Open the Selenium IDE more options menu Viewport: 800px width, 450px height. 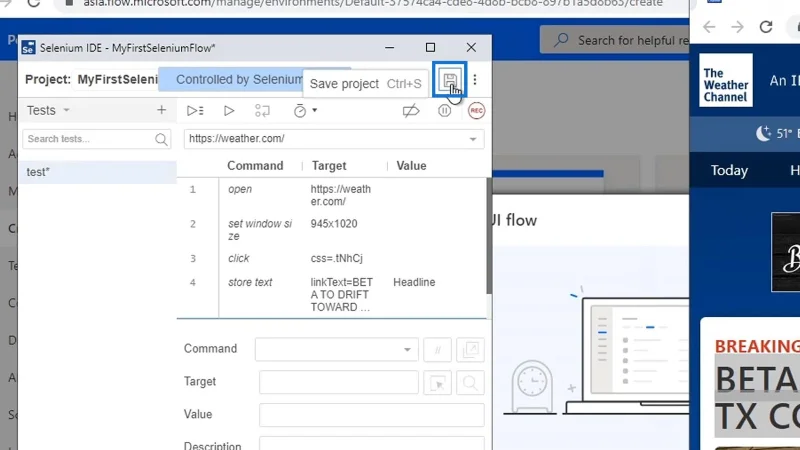click(x=475, y=80)
